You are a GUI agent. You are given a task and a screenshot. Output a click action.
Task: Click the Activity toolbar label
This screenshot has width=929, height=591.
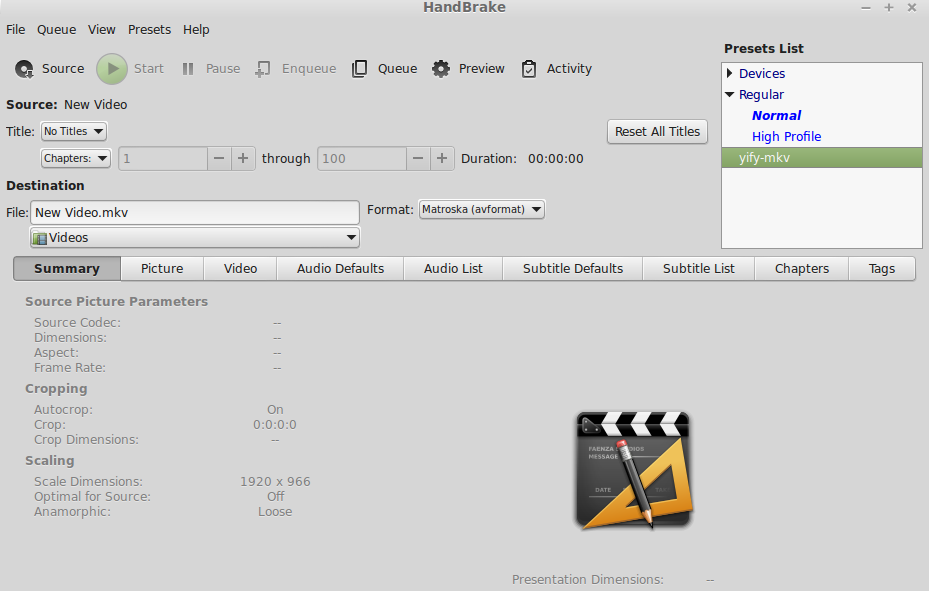click(x=569, y=69)
